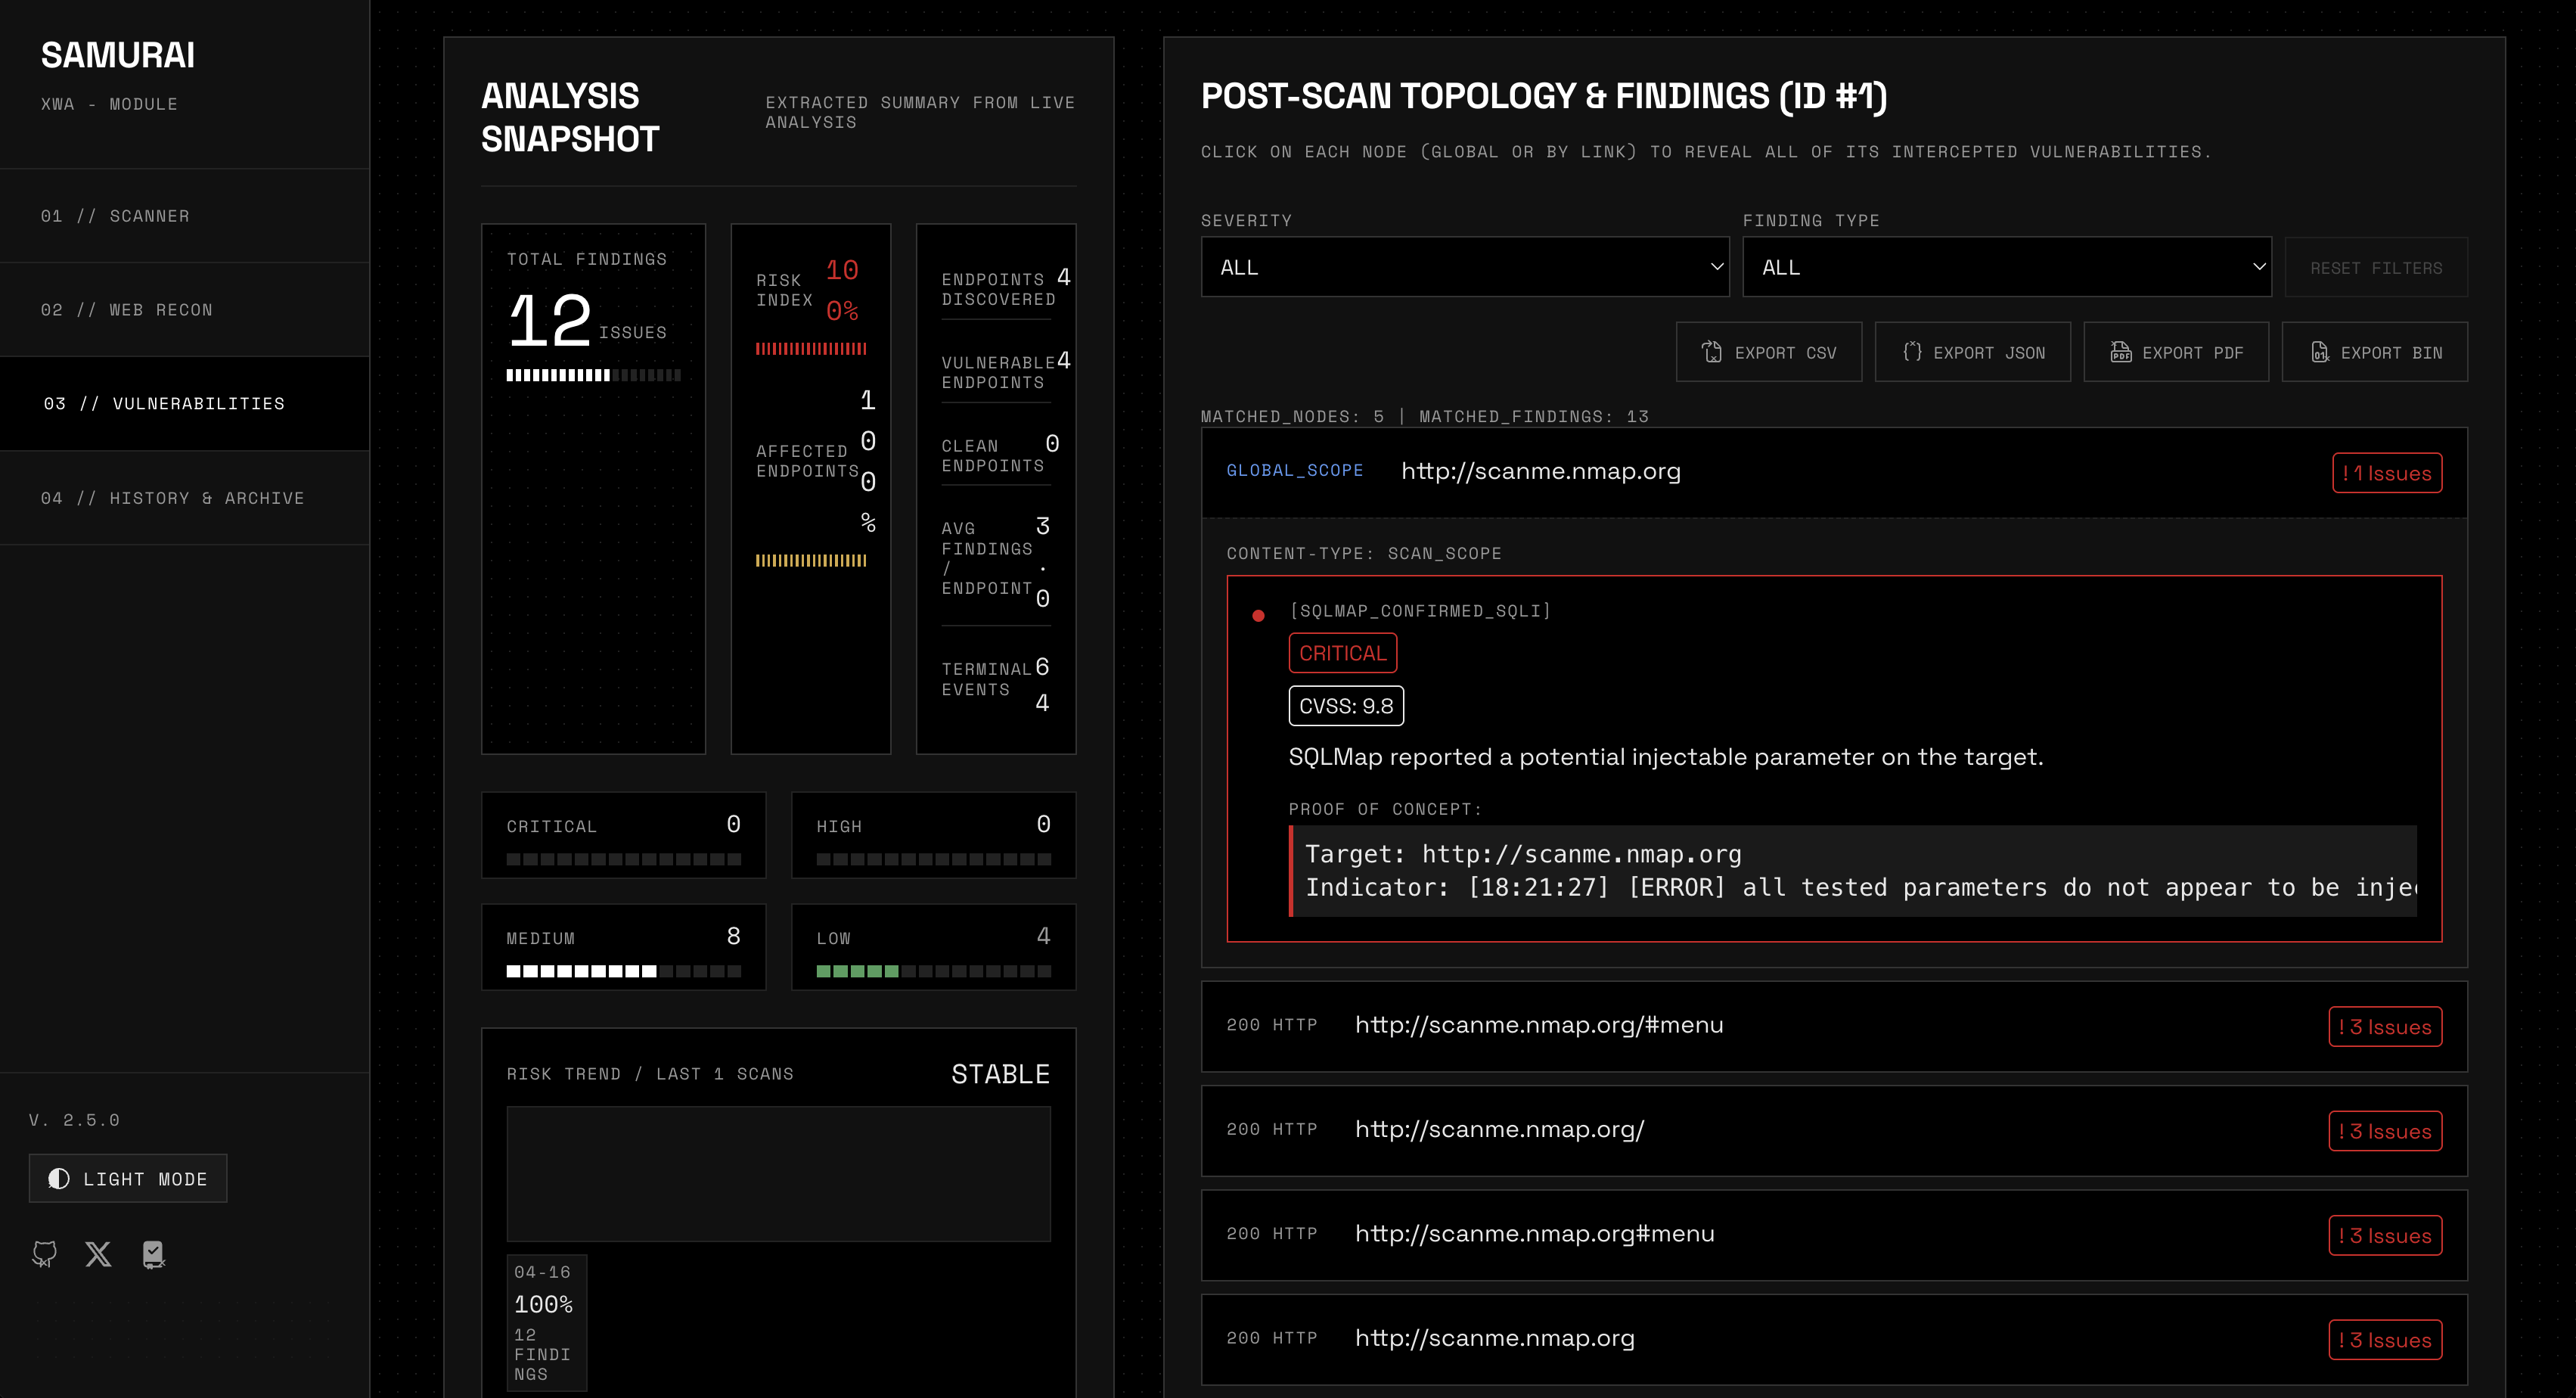Click the CVSS: 9.8 score tag
Screen dimensions: 2576x1398
click(x=1346, y=706)
